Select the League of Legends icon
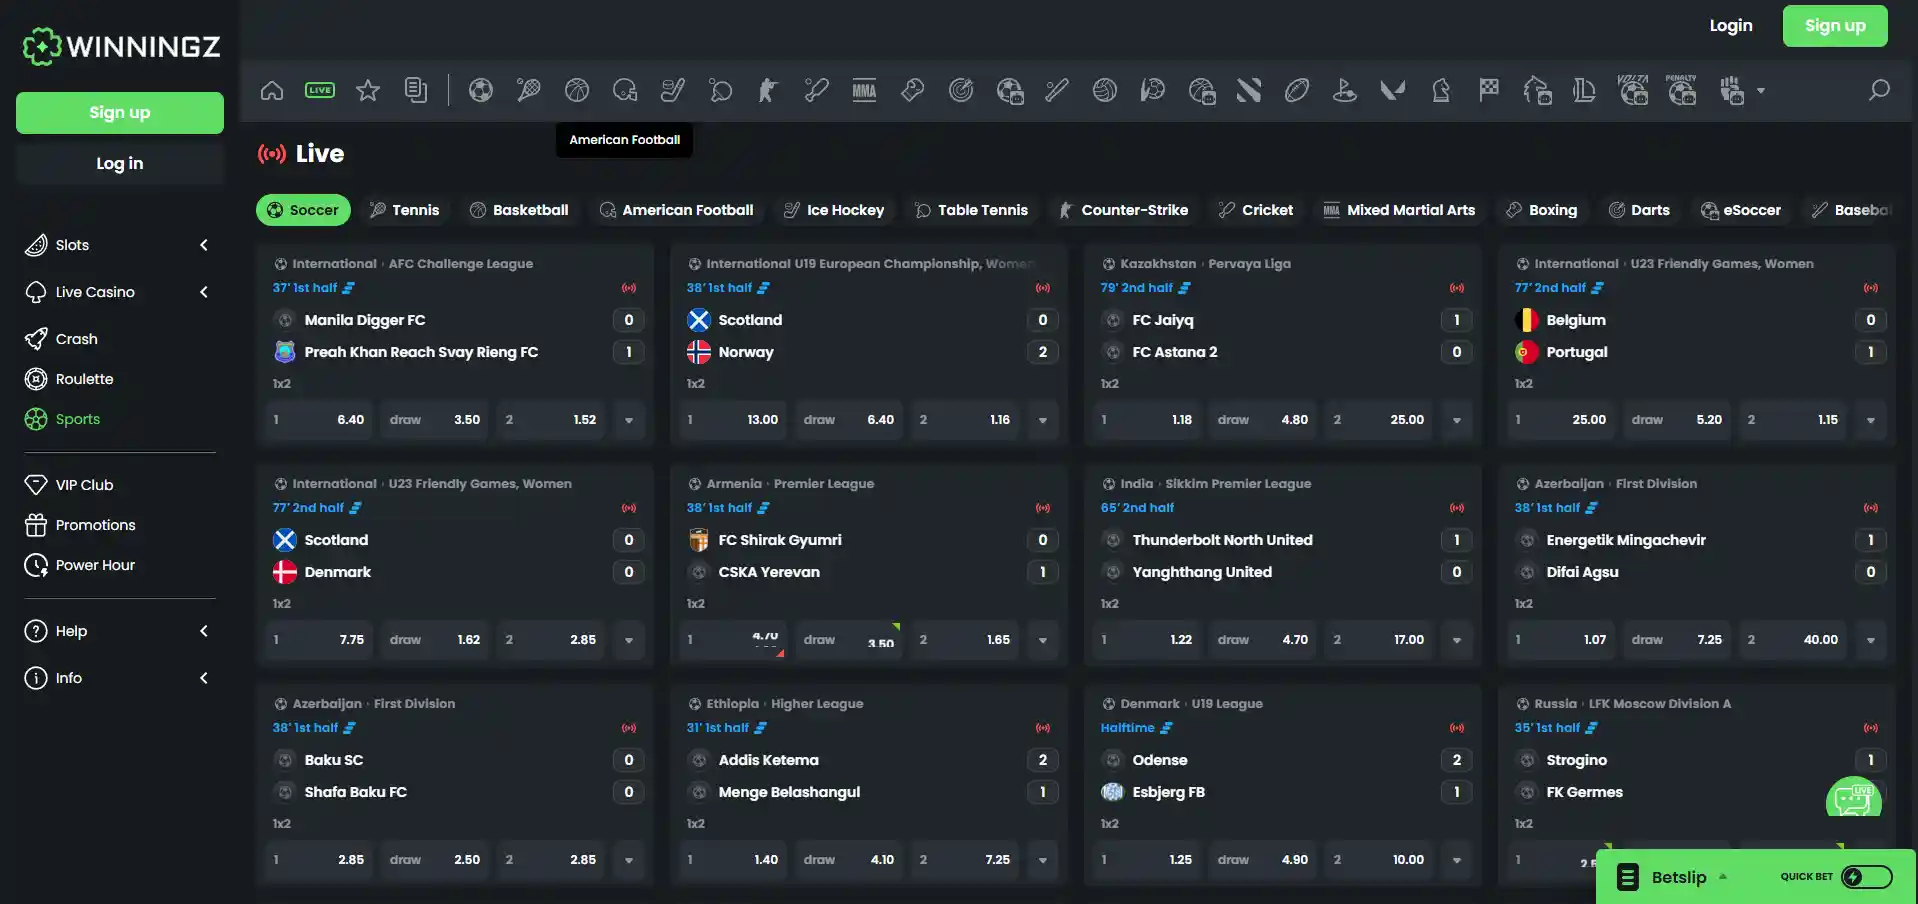The height and width of the screenshot is (904, 1918). tap(1585, 91)
